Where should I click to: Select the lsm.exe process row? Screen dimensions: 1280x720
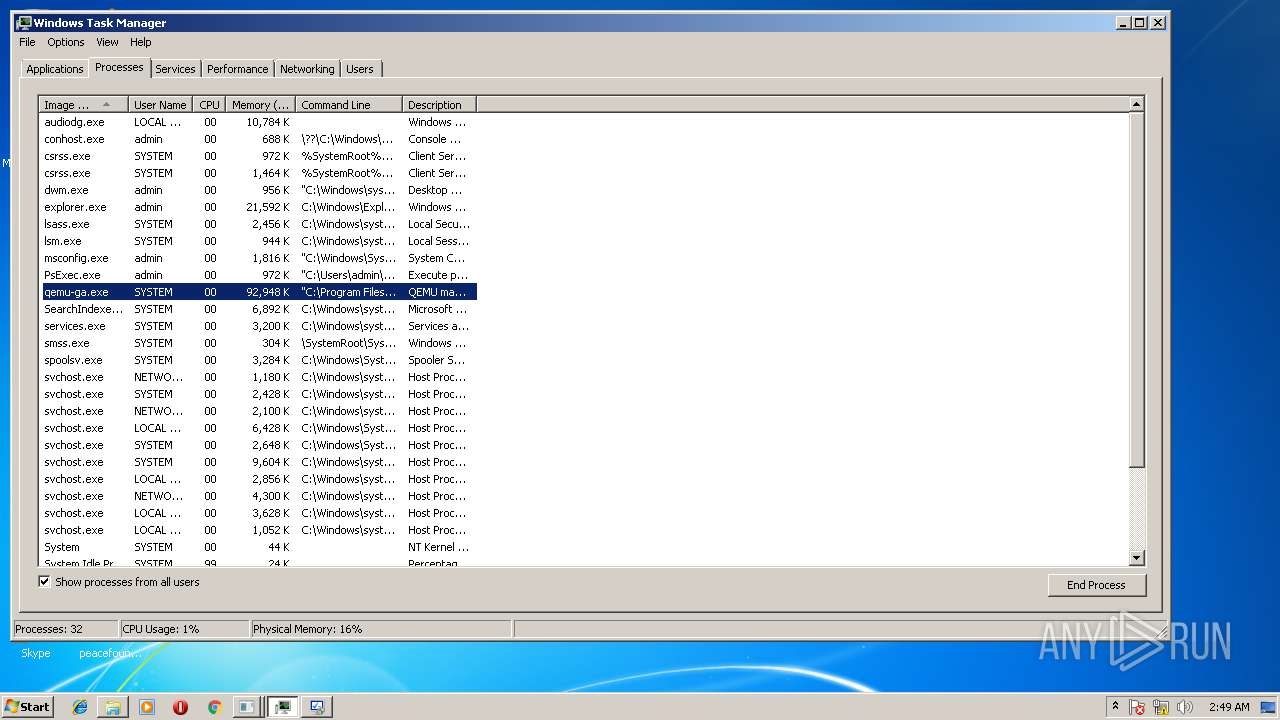[258, 241]
